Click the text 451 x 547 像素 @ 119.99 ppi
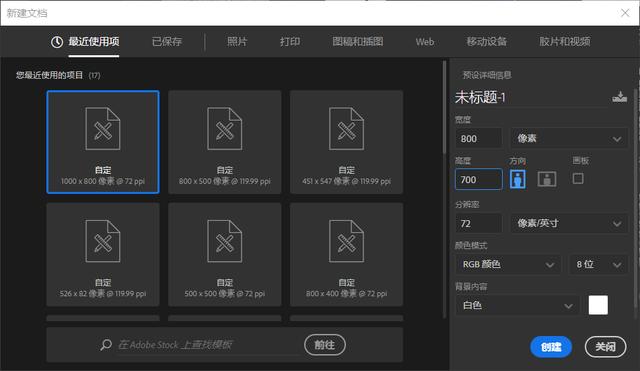The width and height of the screenshot is (640, 371). (x=347, y=181)
